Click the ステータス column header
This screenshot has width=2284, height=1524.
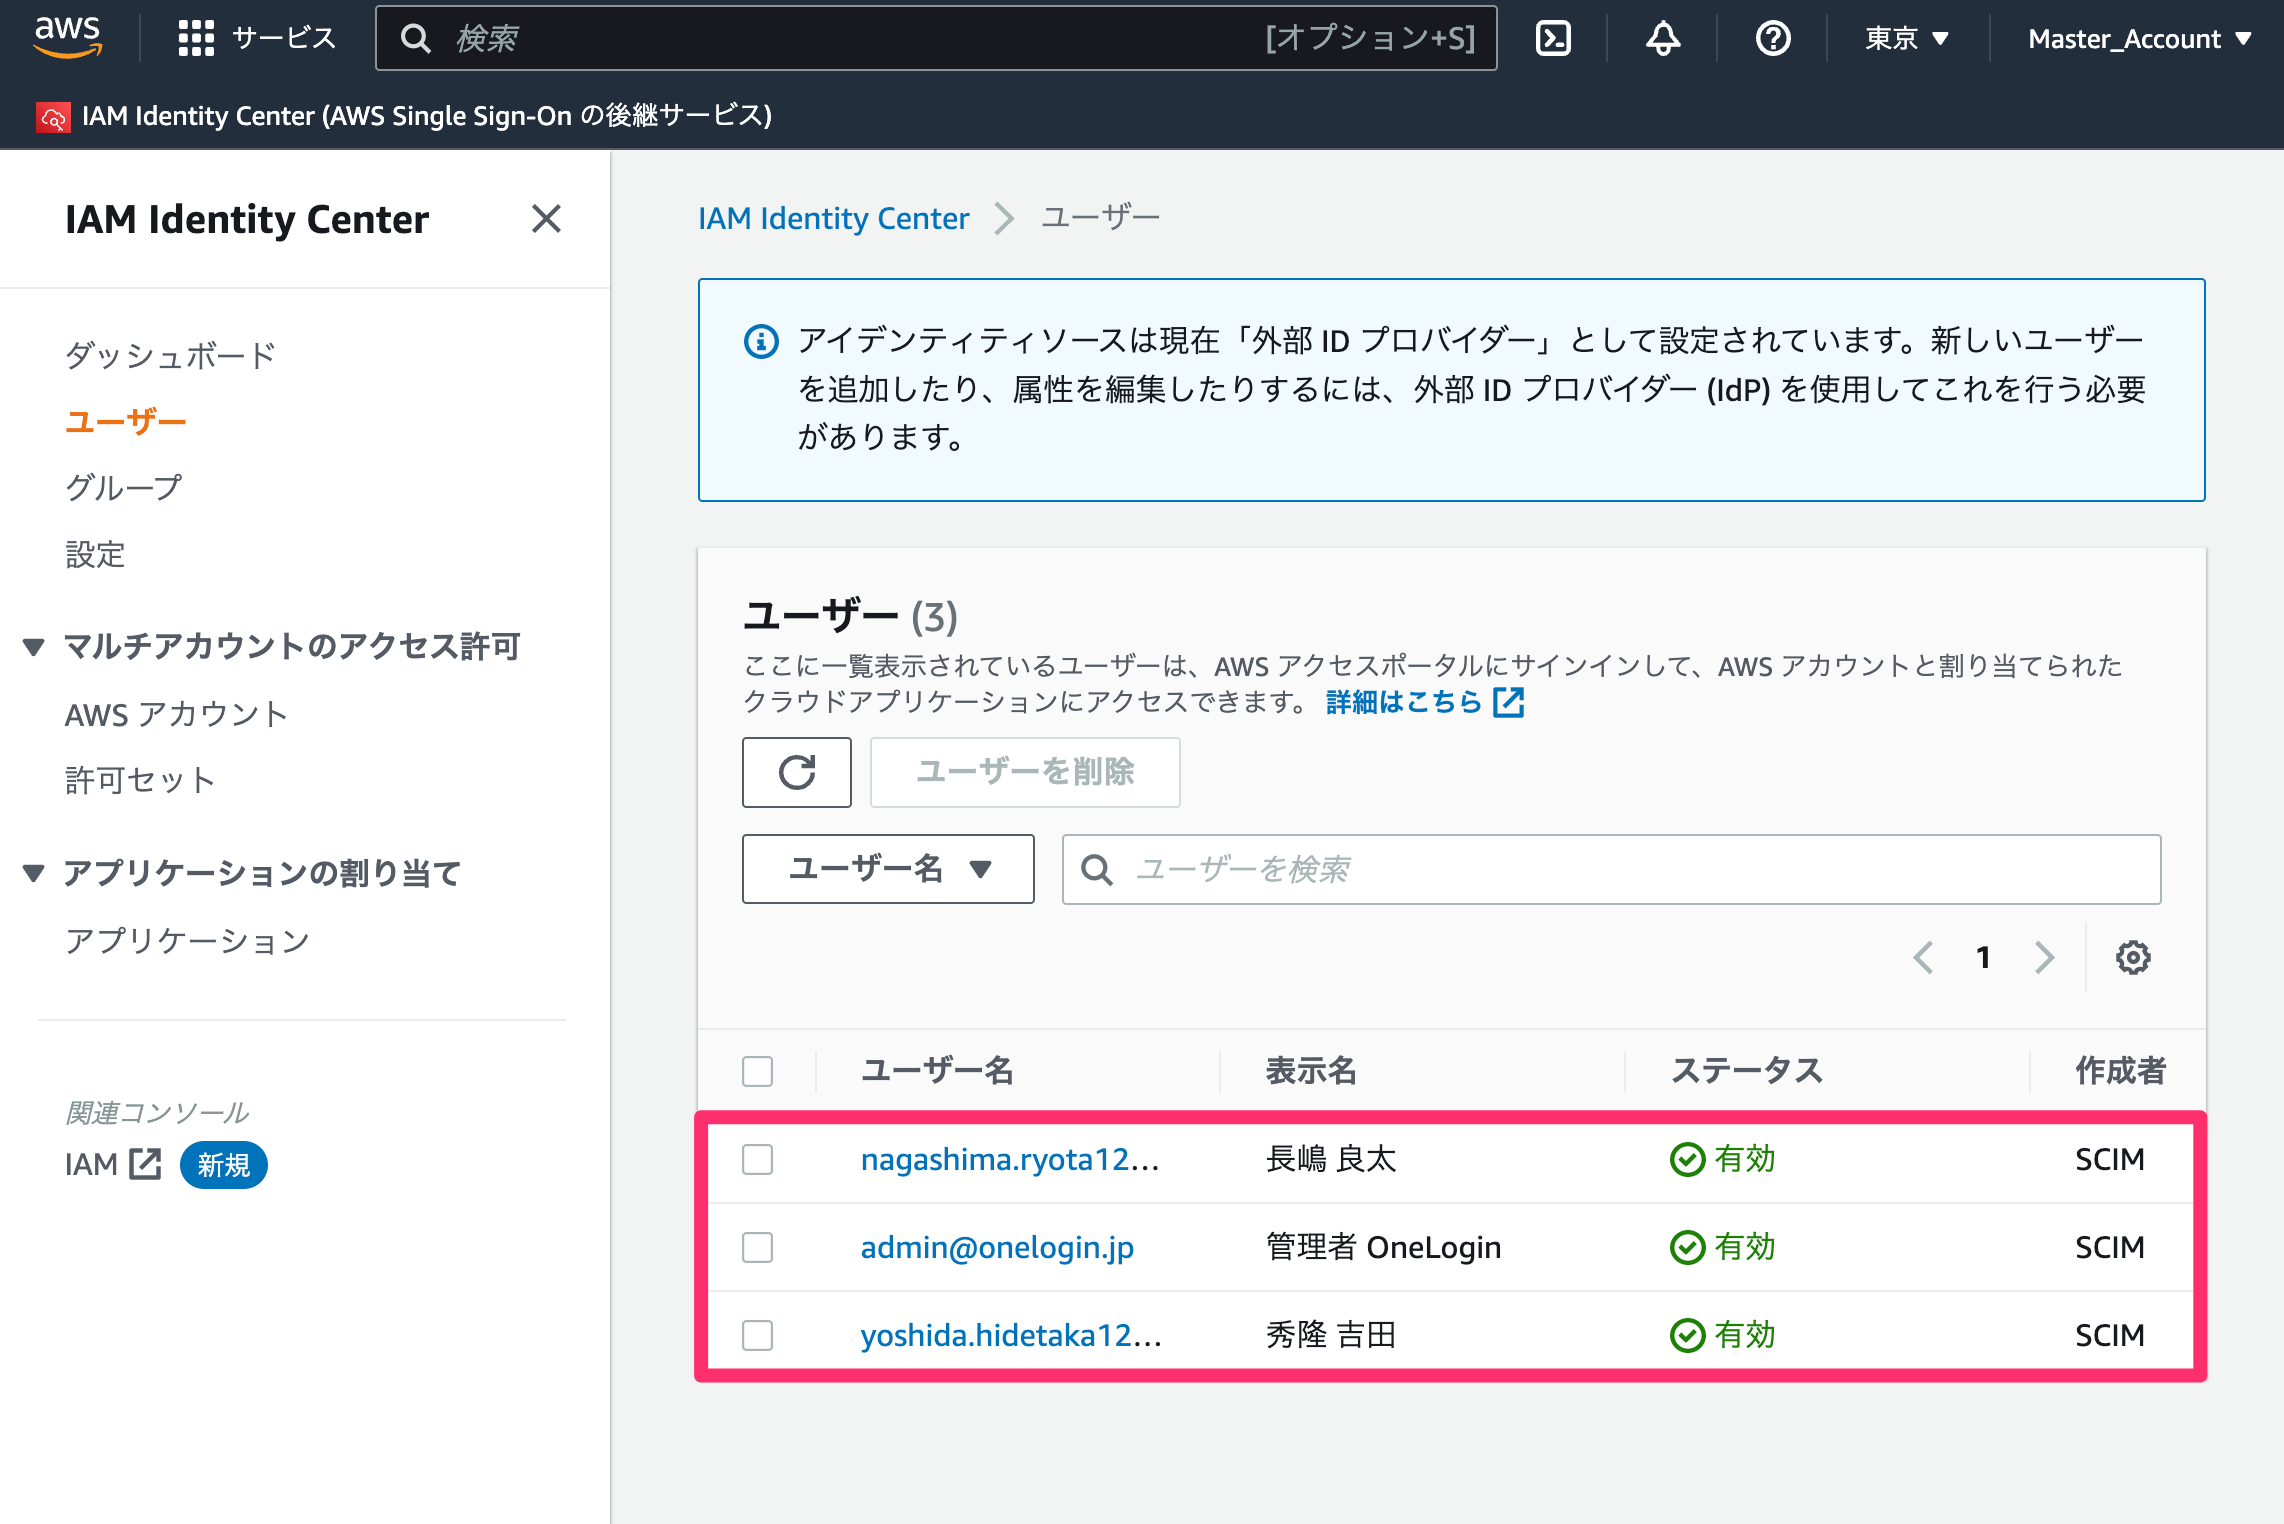[1747, 1071]
